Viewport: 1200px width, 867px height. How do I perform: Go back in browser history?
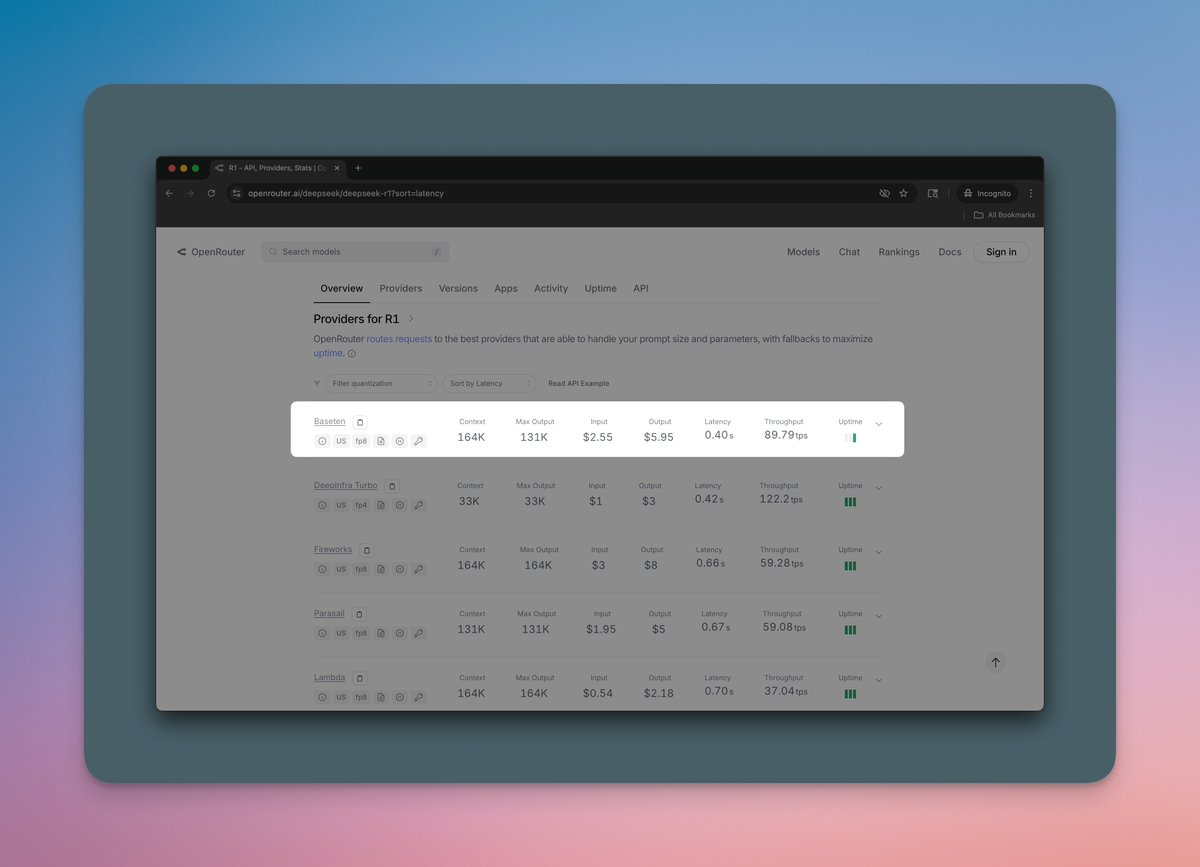coord(169,193)
